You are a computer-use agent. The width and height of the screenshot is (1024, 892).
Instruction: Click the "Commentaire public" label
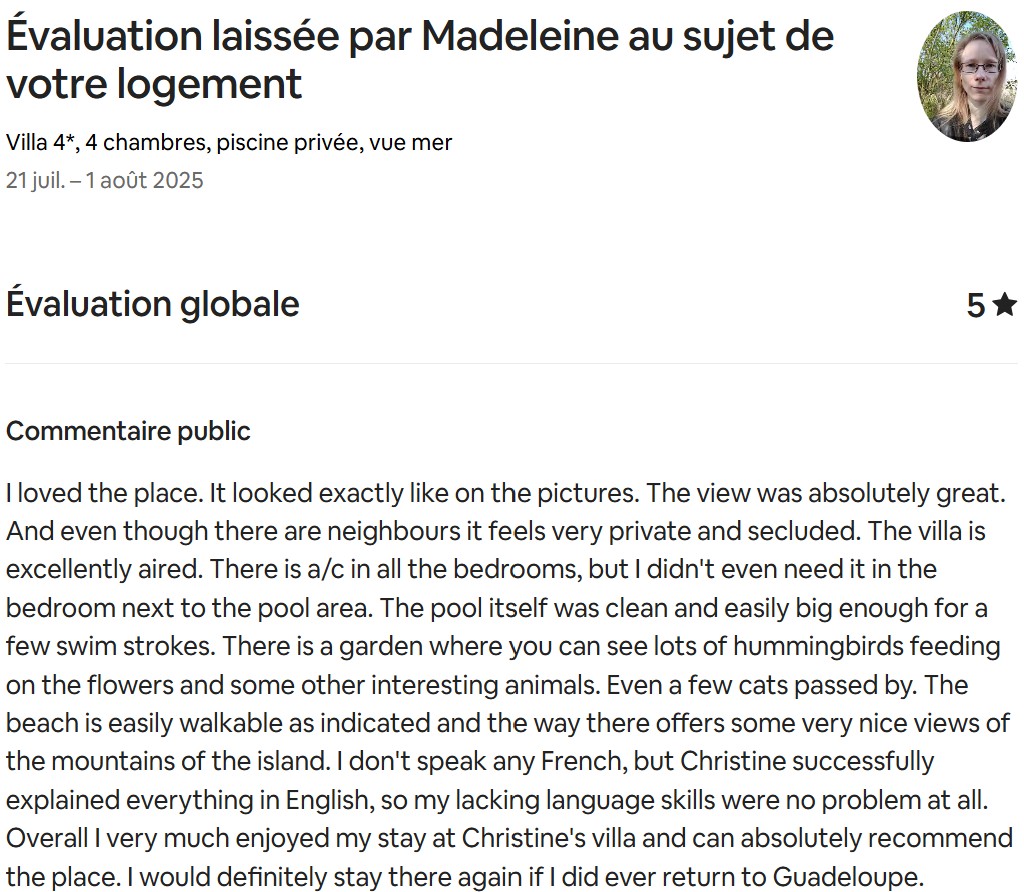click(x=128, y=431)
